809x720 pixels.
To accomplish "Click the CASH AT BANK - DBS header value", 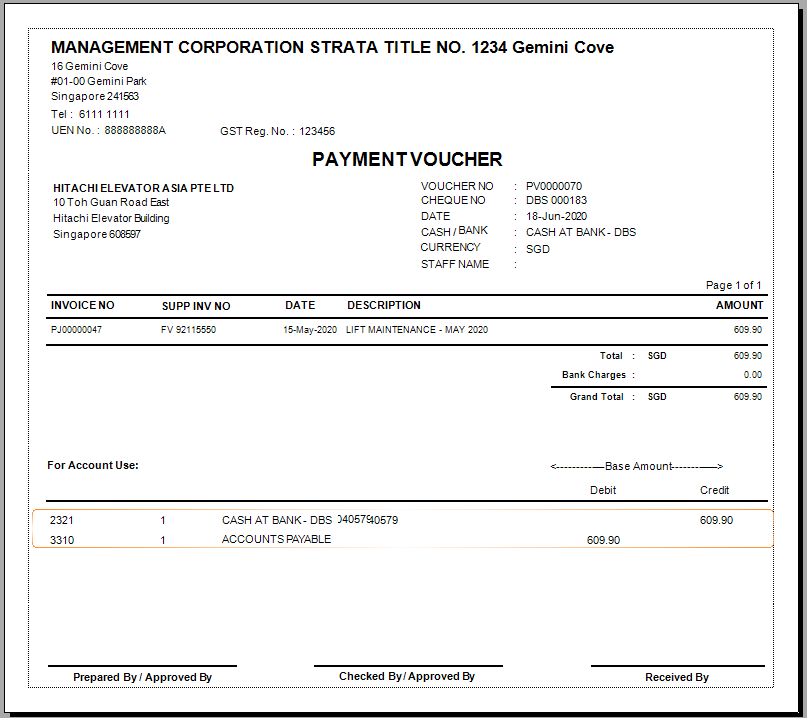I will [x=581, y=232].
